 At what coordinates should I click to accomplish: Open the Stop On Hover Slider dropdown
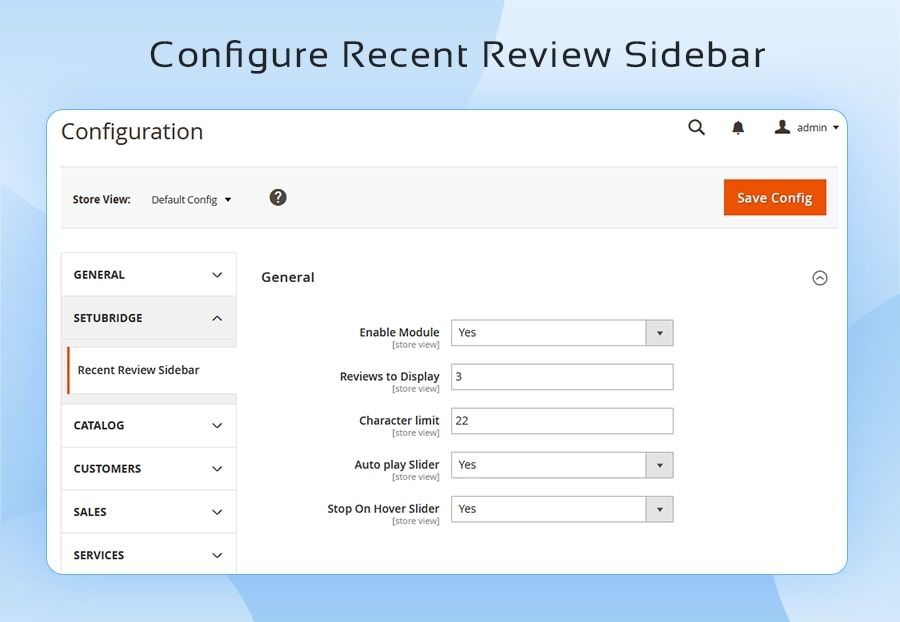pos(561,509)
